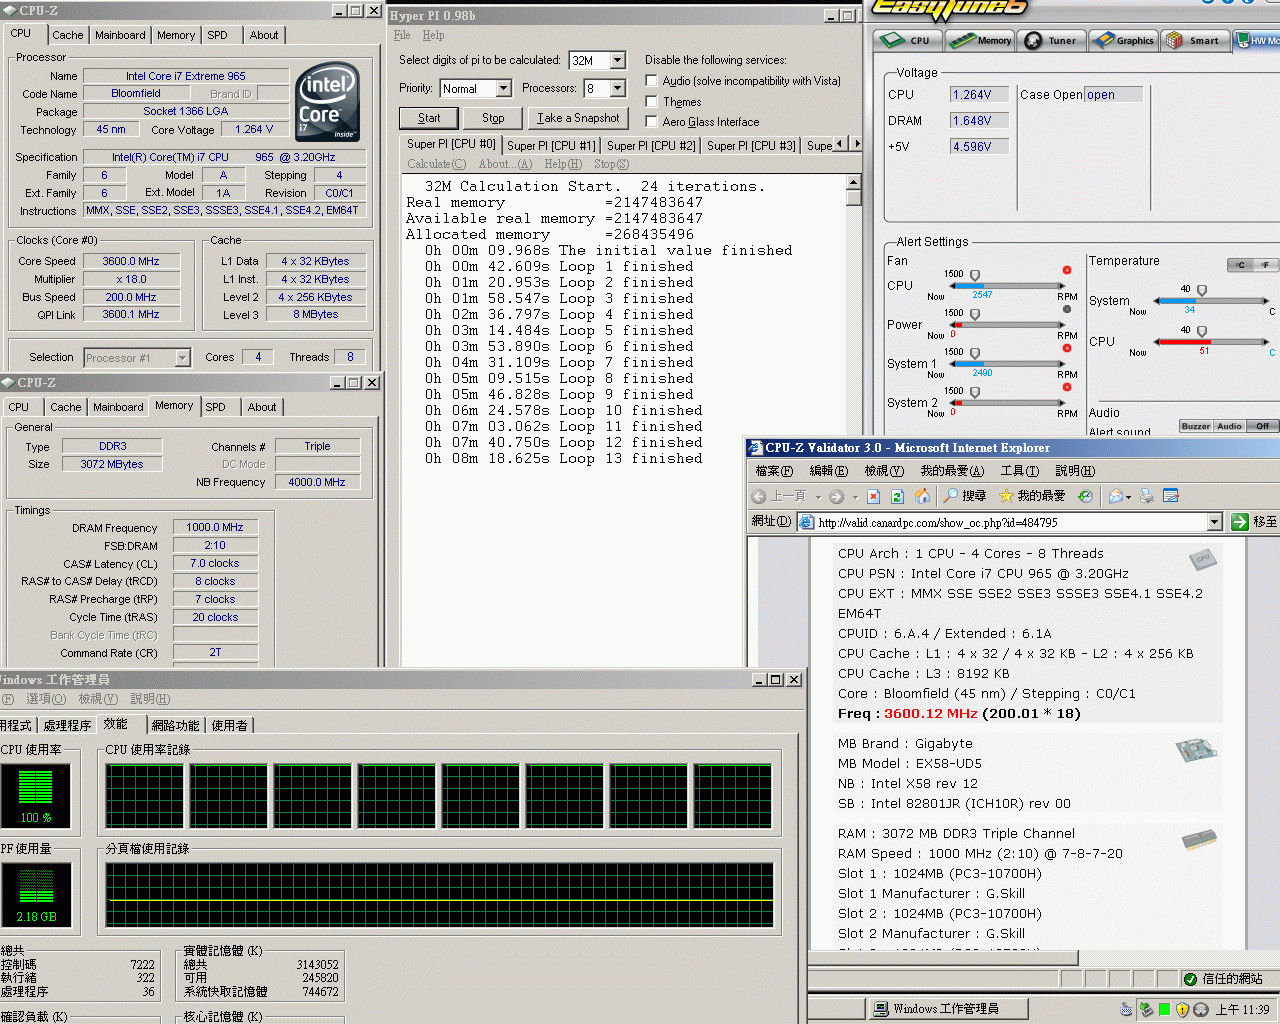Toggle CPU fan alert red indicator

[1067, 270]
